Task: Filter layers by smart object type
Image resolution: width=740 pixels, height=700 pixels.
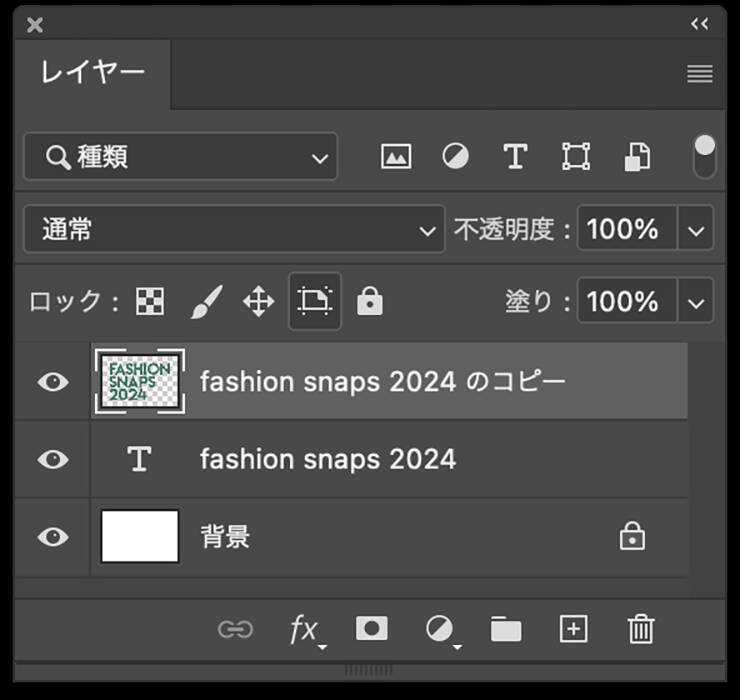Action: (637, 157)
